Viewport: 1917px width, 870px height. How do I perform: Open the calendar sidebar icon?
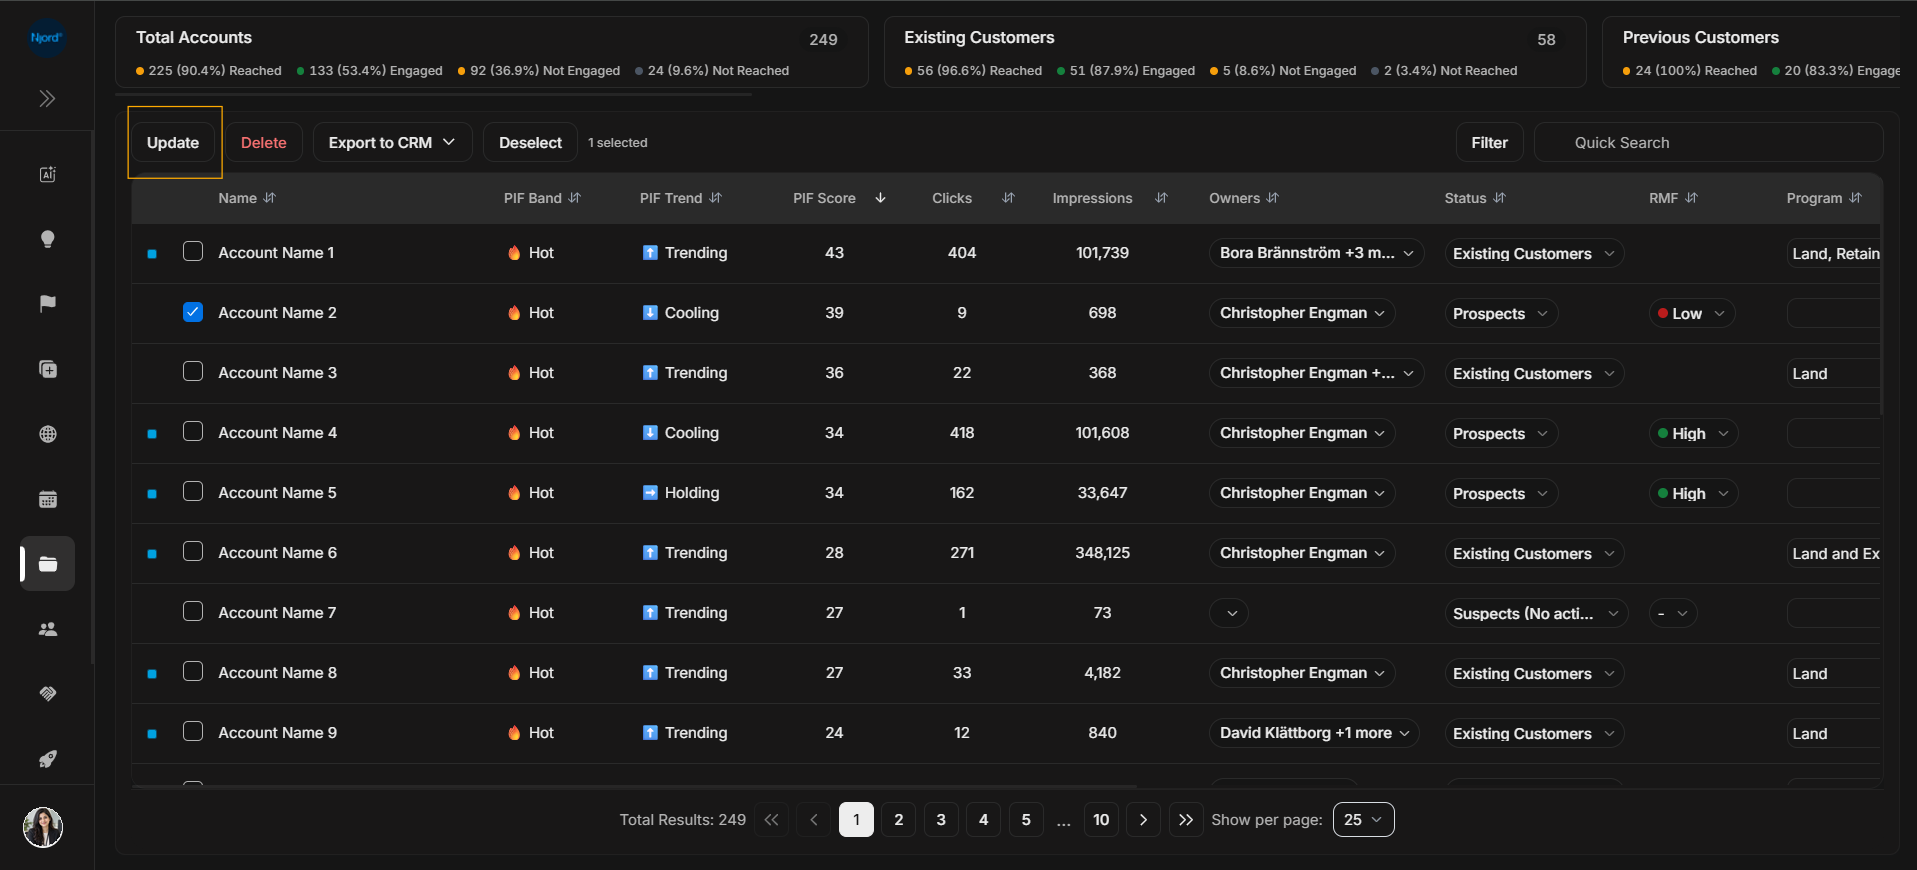(x=47, y=499)
